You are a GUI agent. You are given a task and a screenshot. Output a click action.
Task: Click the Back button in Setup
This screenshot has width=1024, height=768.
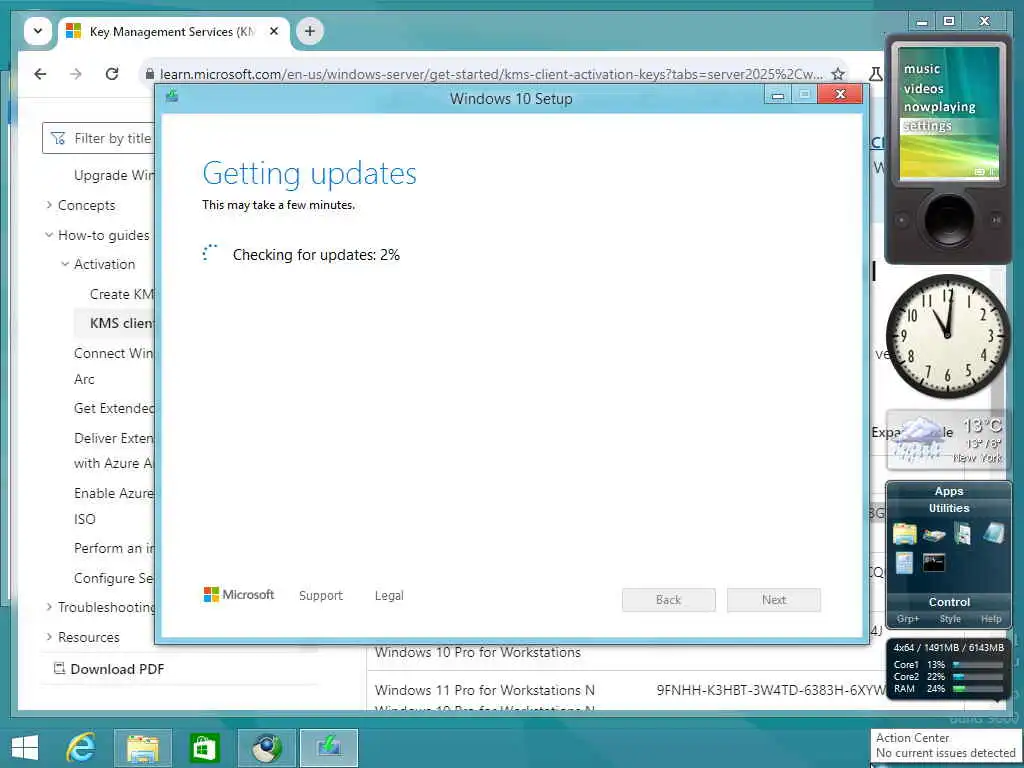(x=669, y=600)
